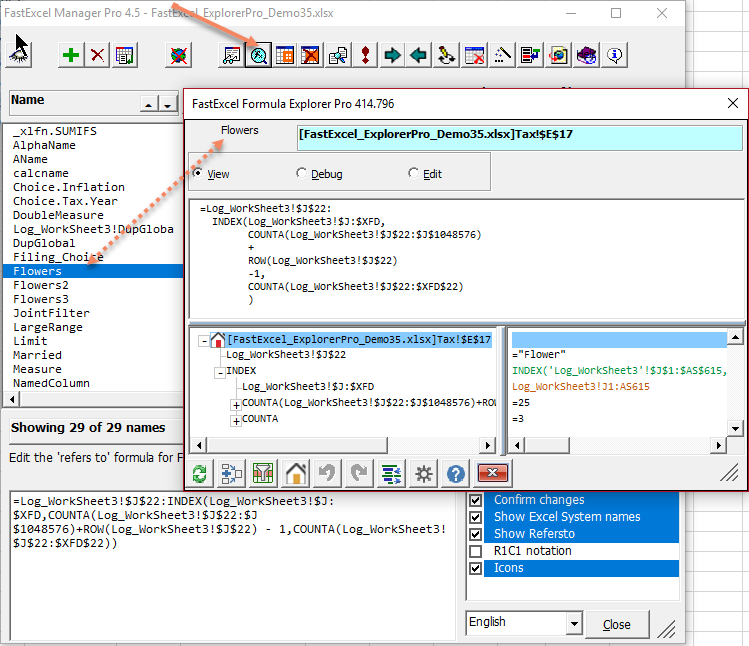
Task: Select Log_WorkSheet3!$J$22 tree item
Action: coord(286,355)
